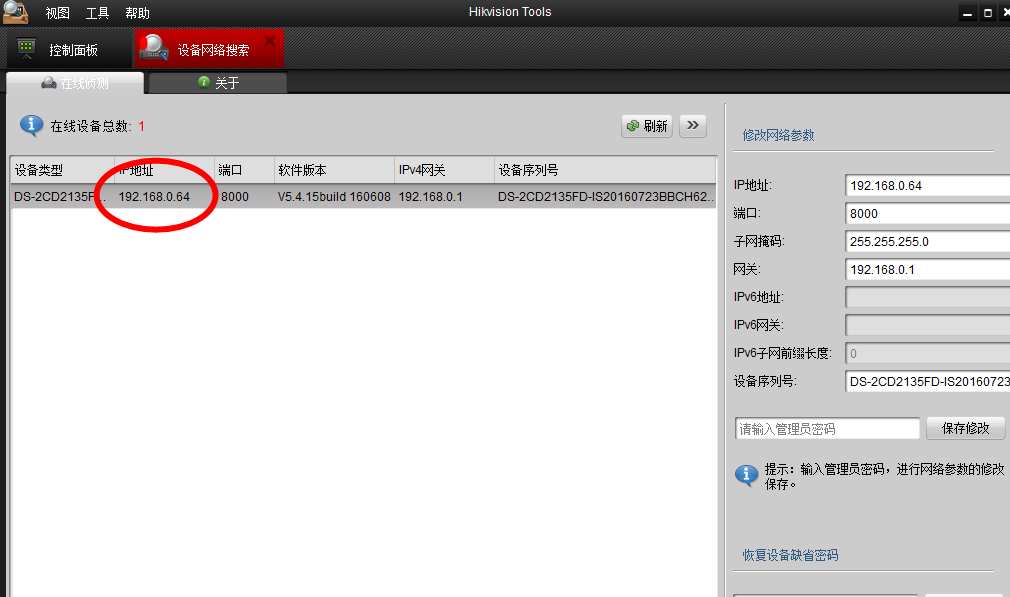Switch to the 控制面板 tab
The width and height of the screenshot is (1010, 597).
(70, 50)
